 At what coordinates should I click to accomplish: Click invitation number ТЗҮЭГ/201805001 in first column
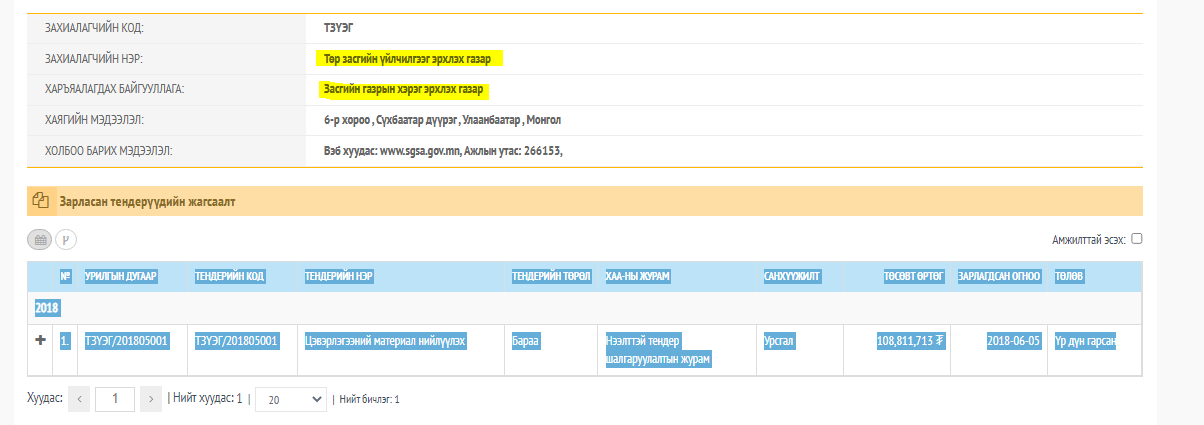point(127,341)
